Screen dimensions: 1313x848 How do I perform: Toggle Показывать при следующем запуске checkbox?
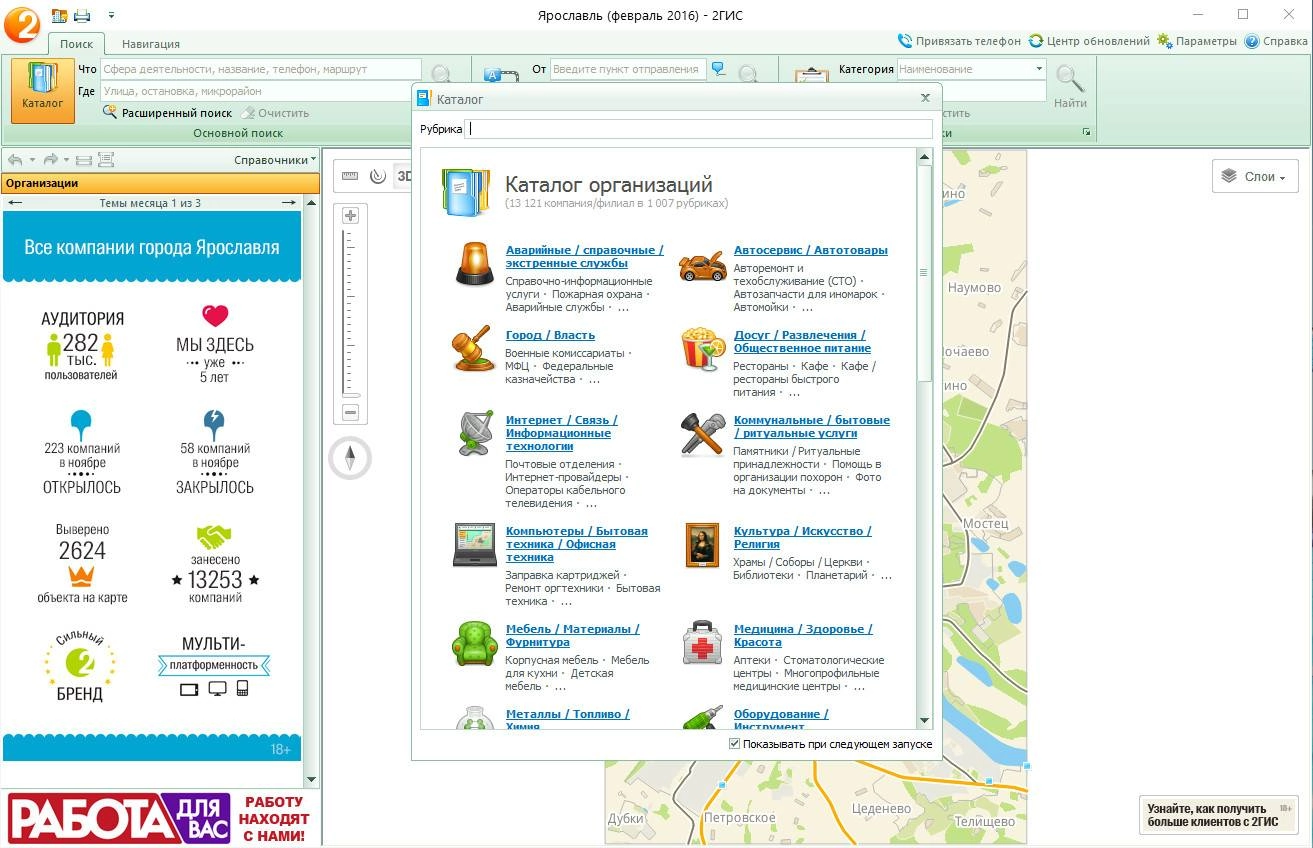click(735, 744)
